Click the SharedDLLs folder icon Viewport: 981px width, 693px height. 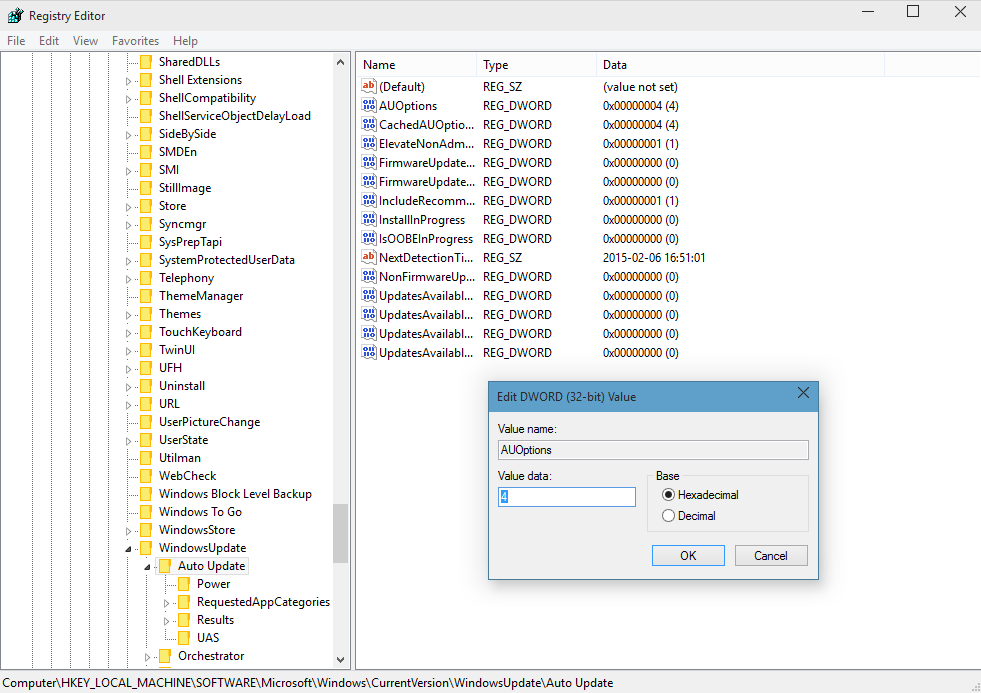point(146,62)
